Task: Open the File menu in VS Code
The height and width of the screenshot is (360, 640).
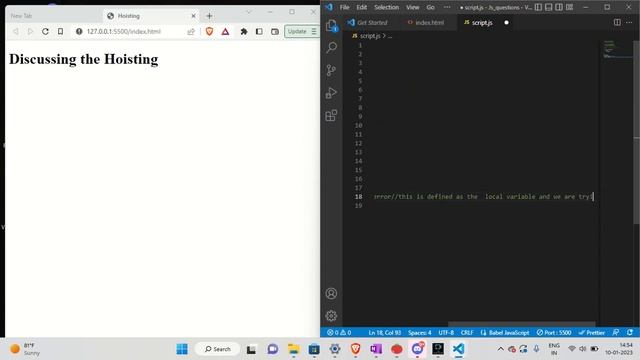Action: point(344,7)
